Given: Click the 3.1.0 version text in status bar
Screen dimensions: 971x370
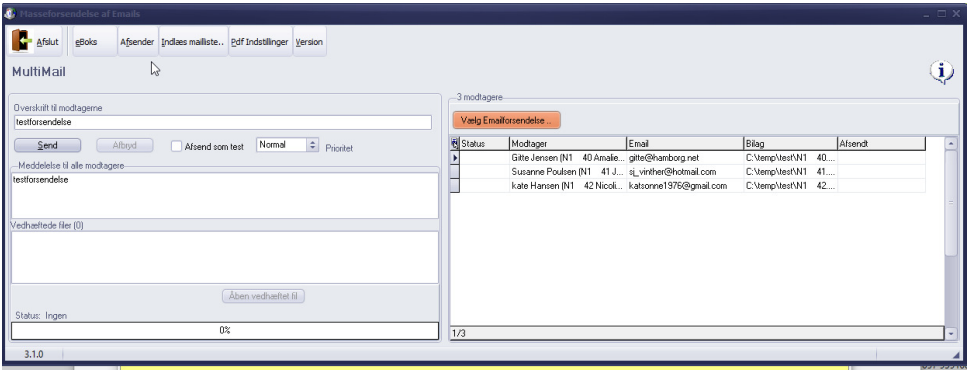Looking at the screenshot, I should (x=34, y=355).
